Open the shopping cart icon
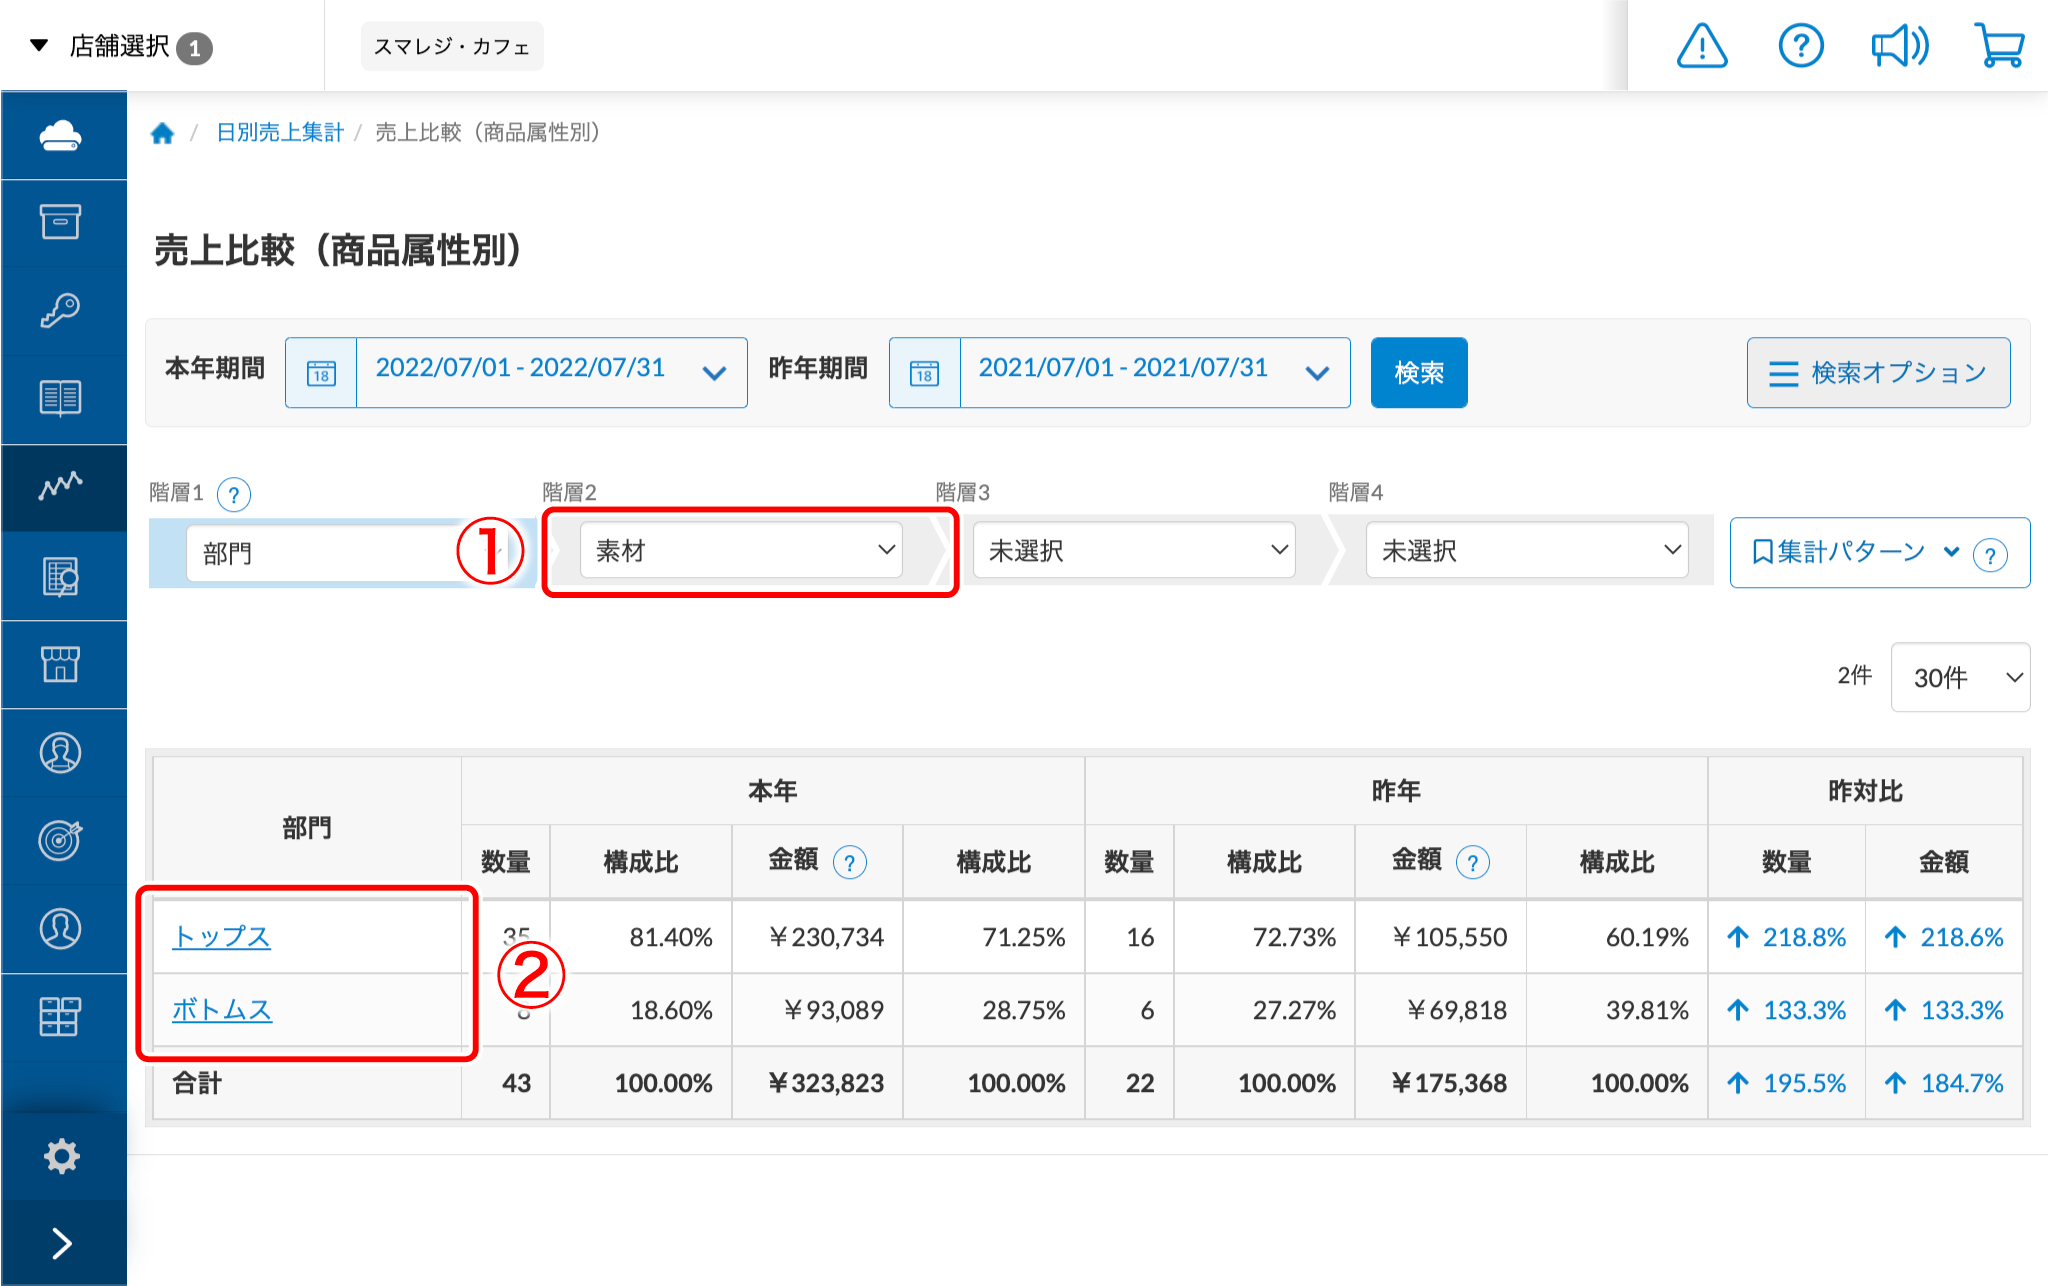 pyautogui.click(x=1999, y=46)
